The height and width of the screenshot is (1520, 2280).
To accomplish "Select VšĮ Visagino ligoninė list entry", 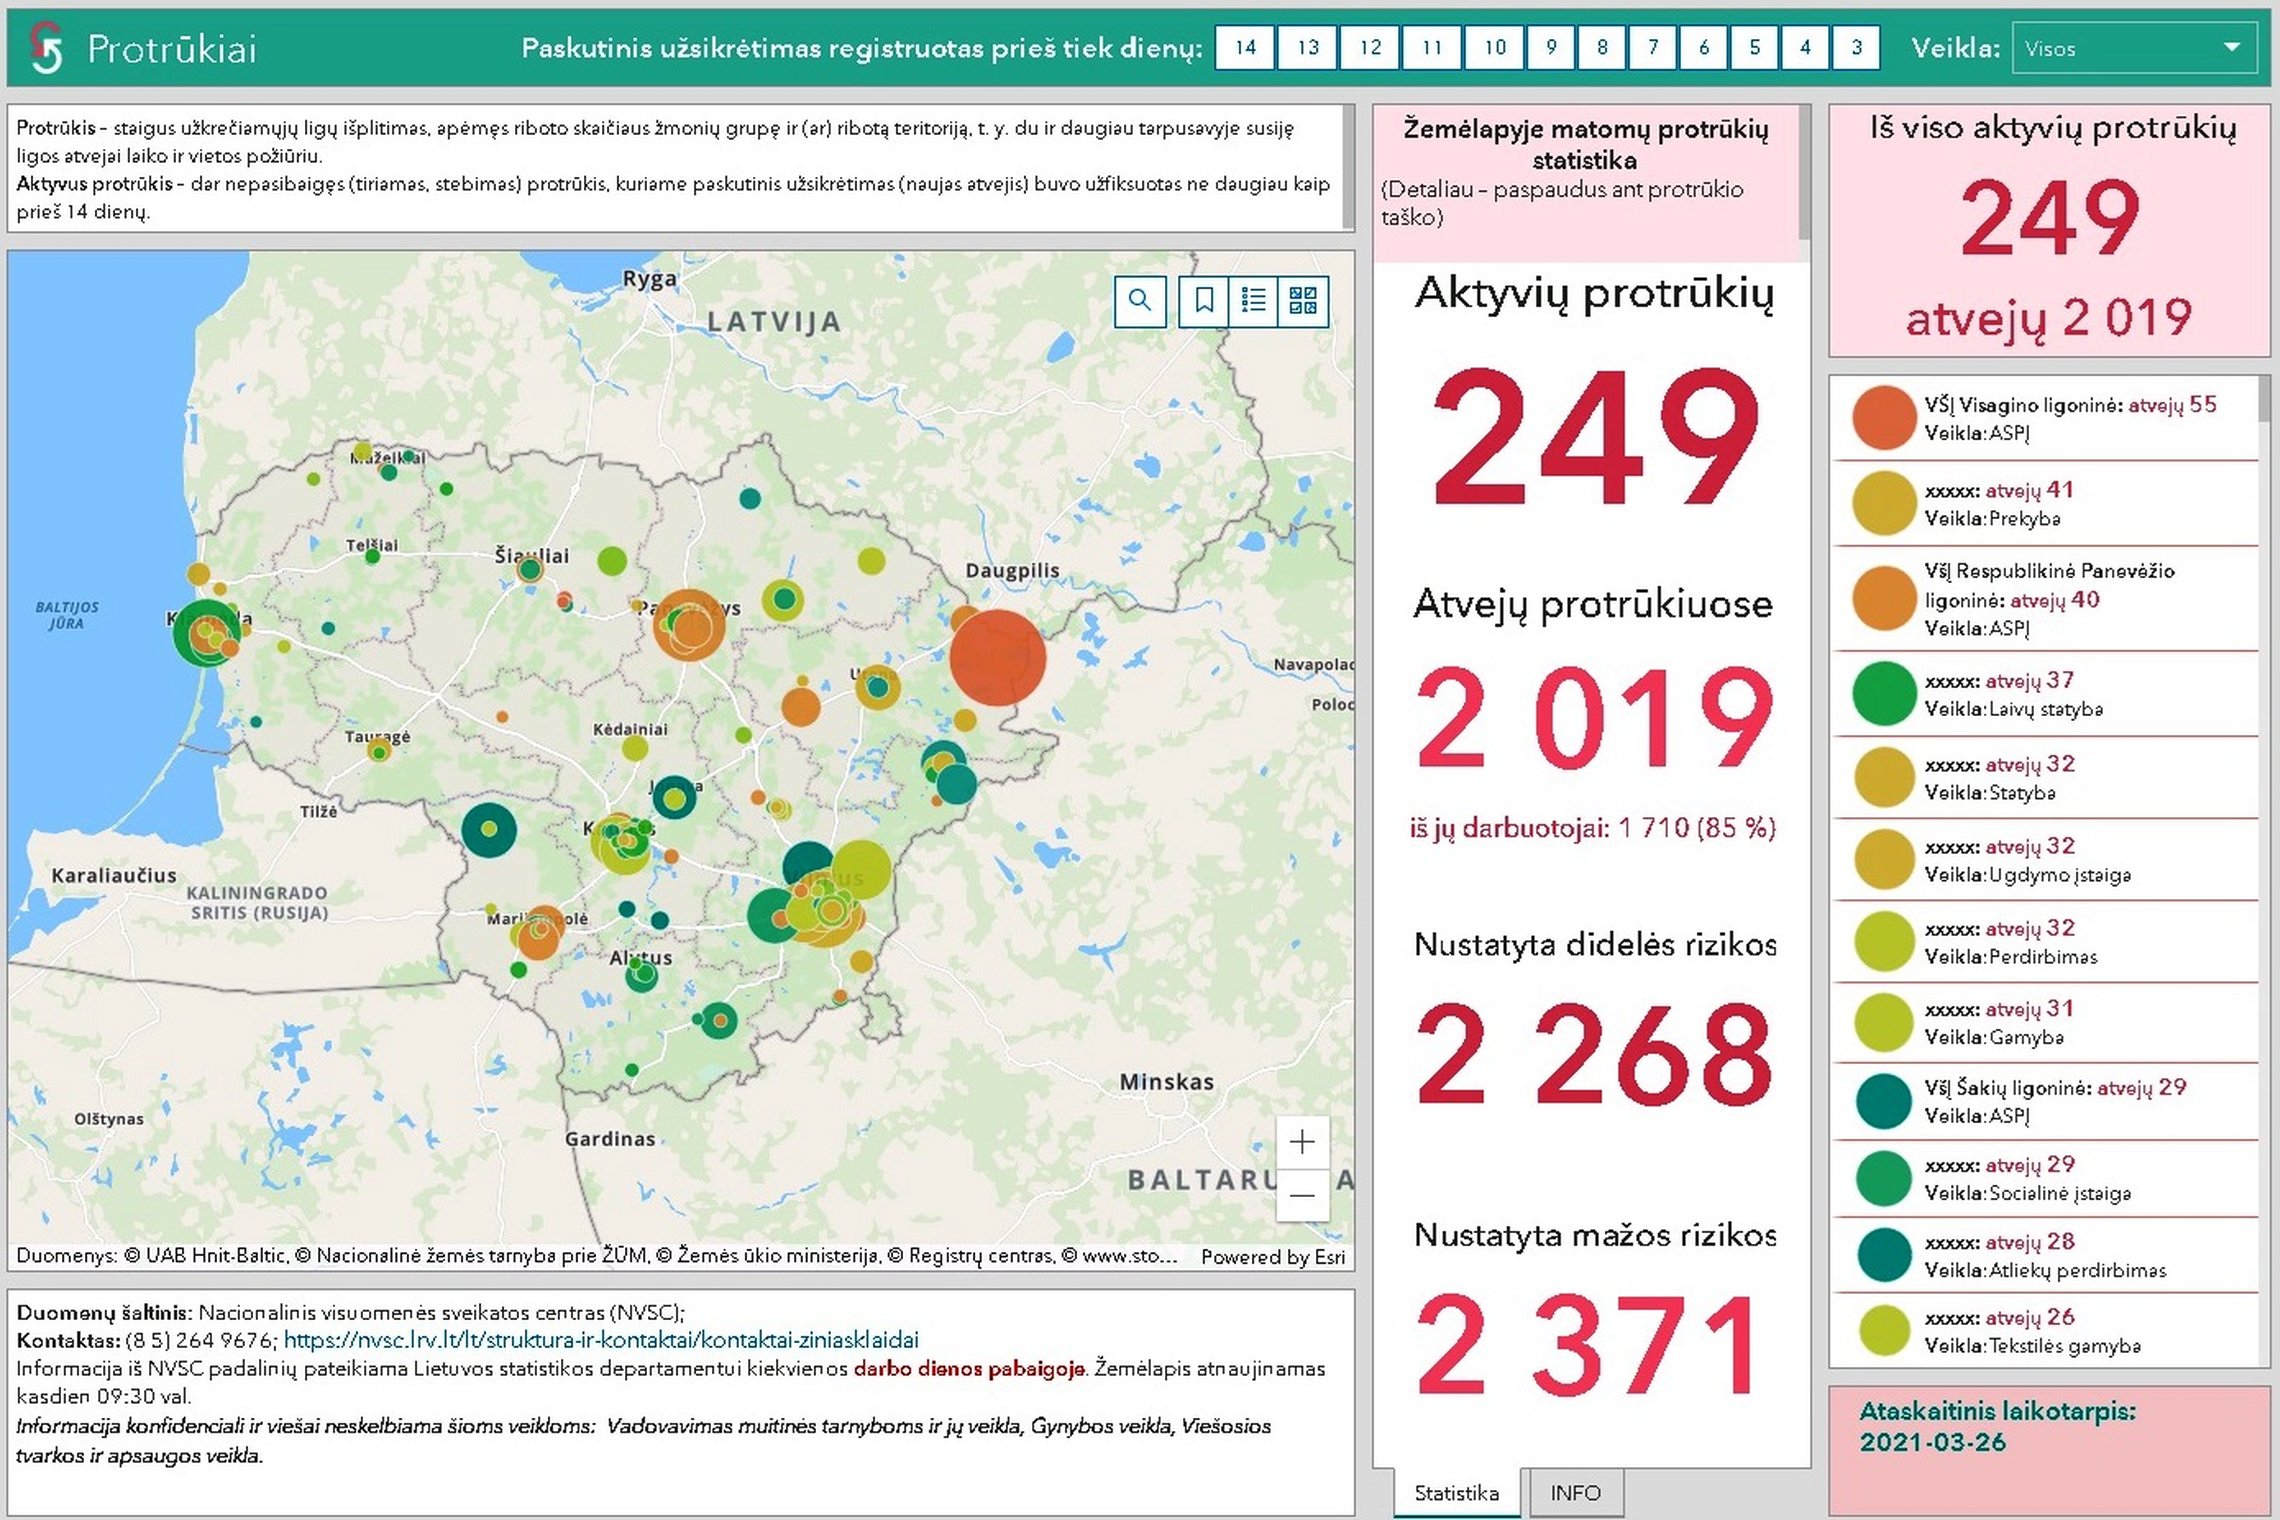I will pyautogui.click(x=2045, y=418).
